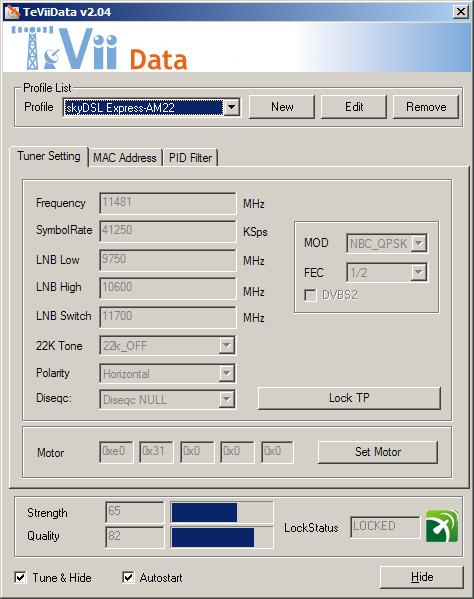Click the SymbolRate input field

pos(168,231)
